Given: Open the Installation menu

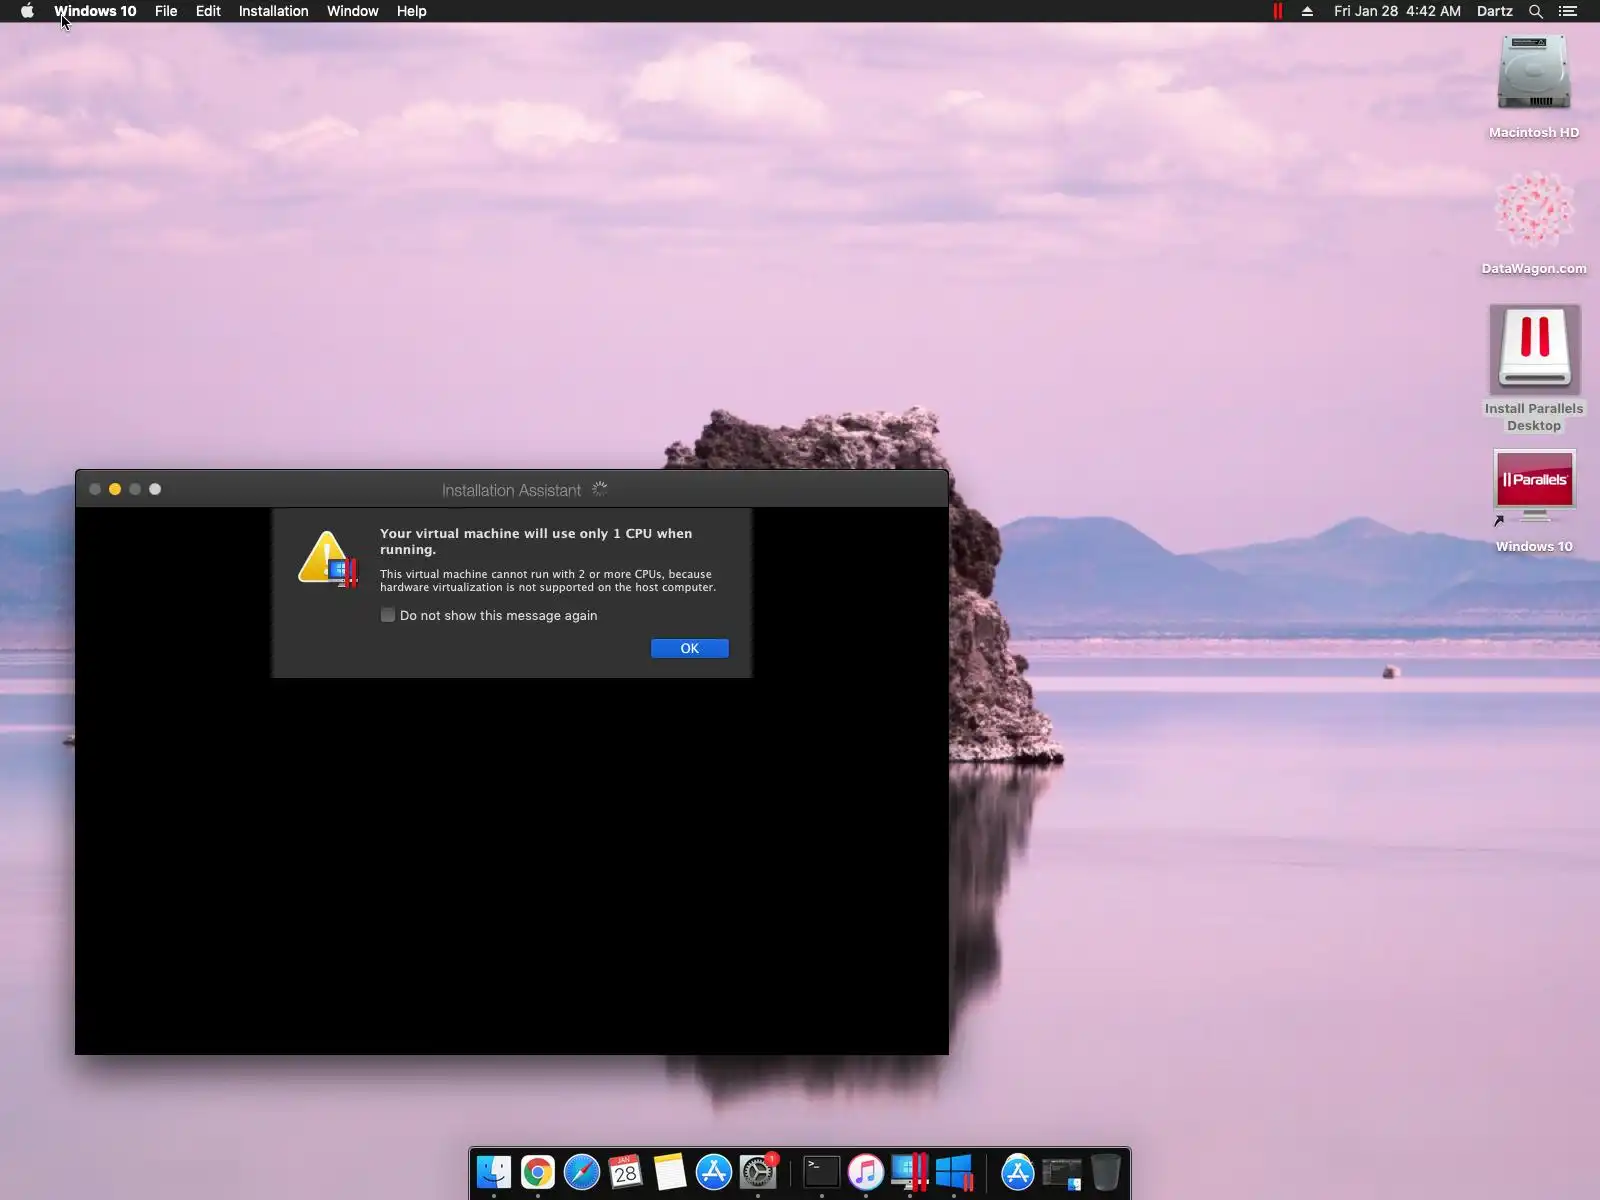Looking at the screenshot, I should tap(273, 11).
